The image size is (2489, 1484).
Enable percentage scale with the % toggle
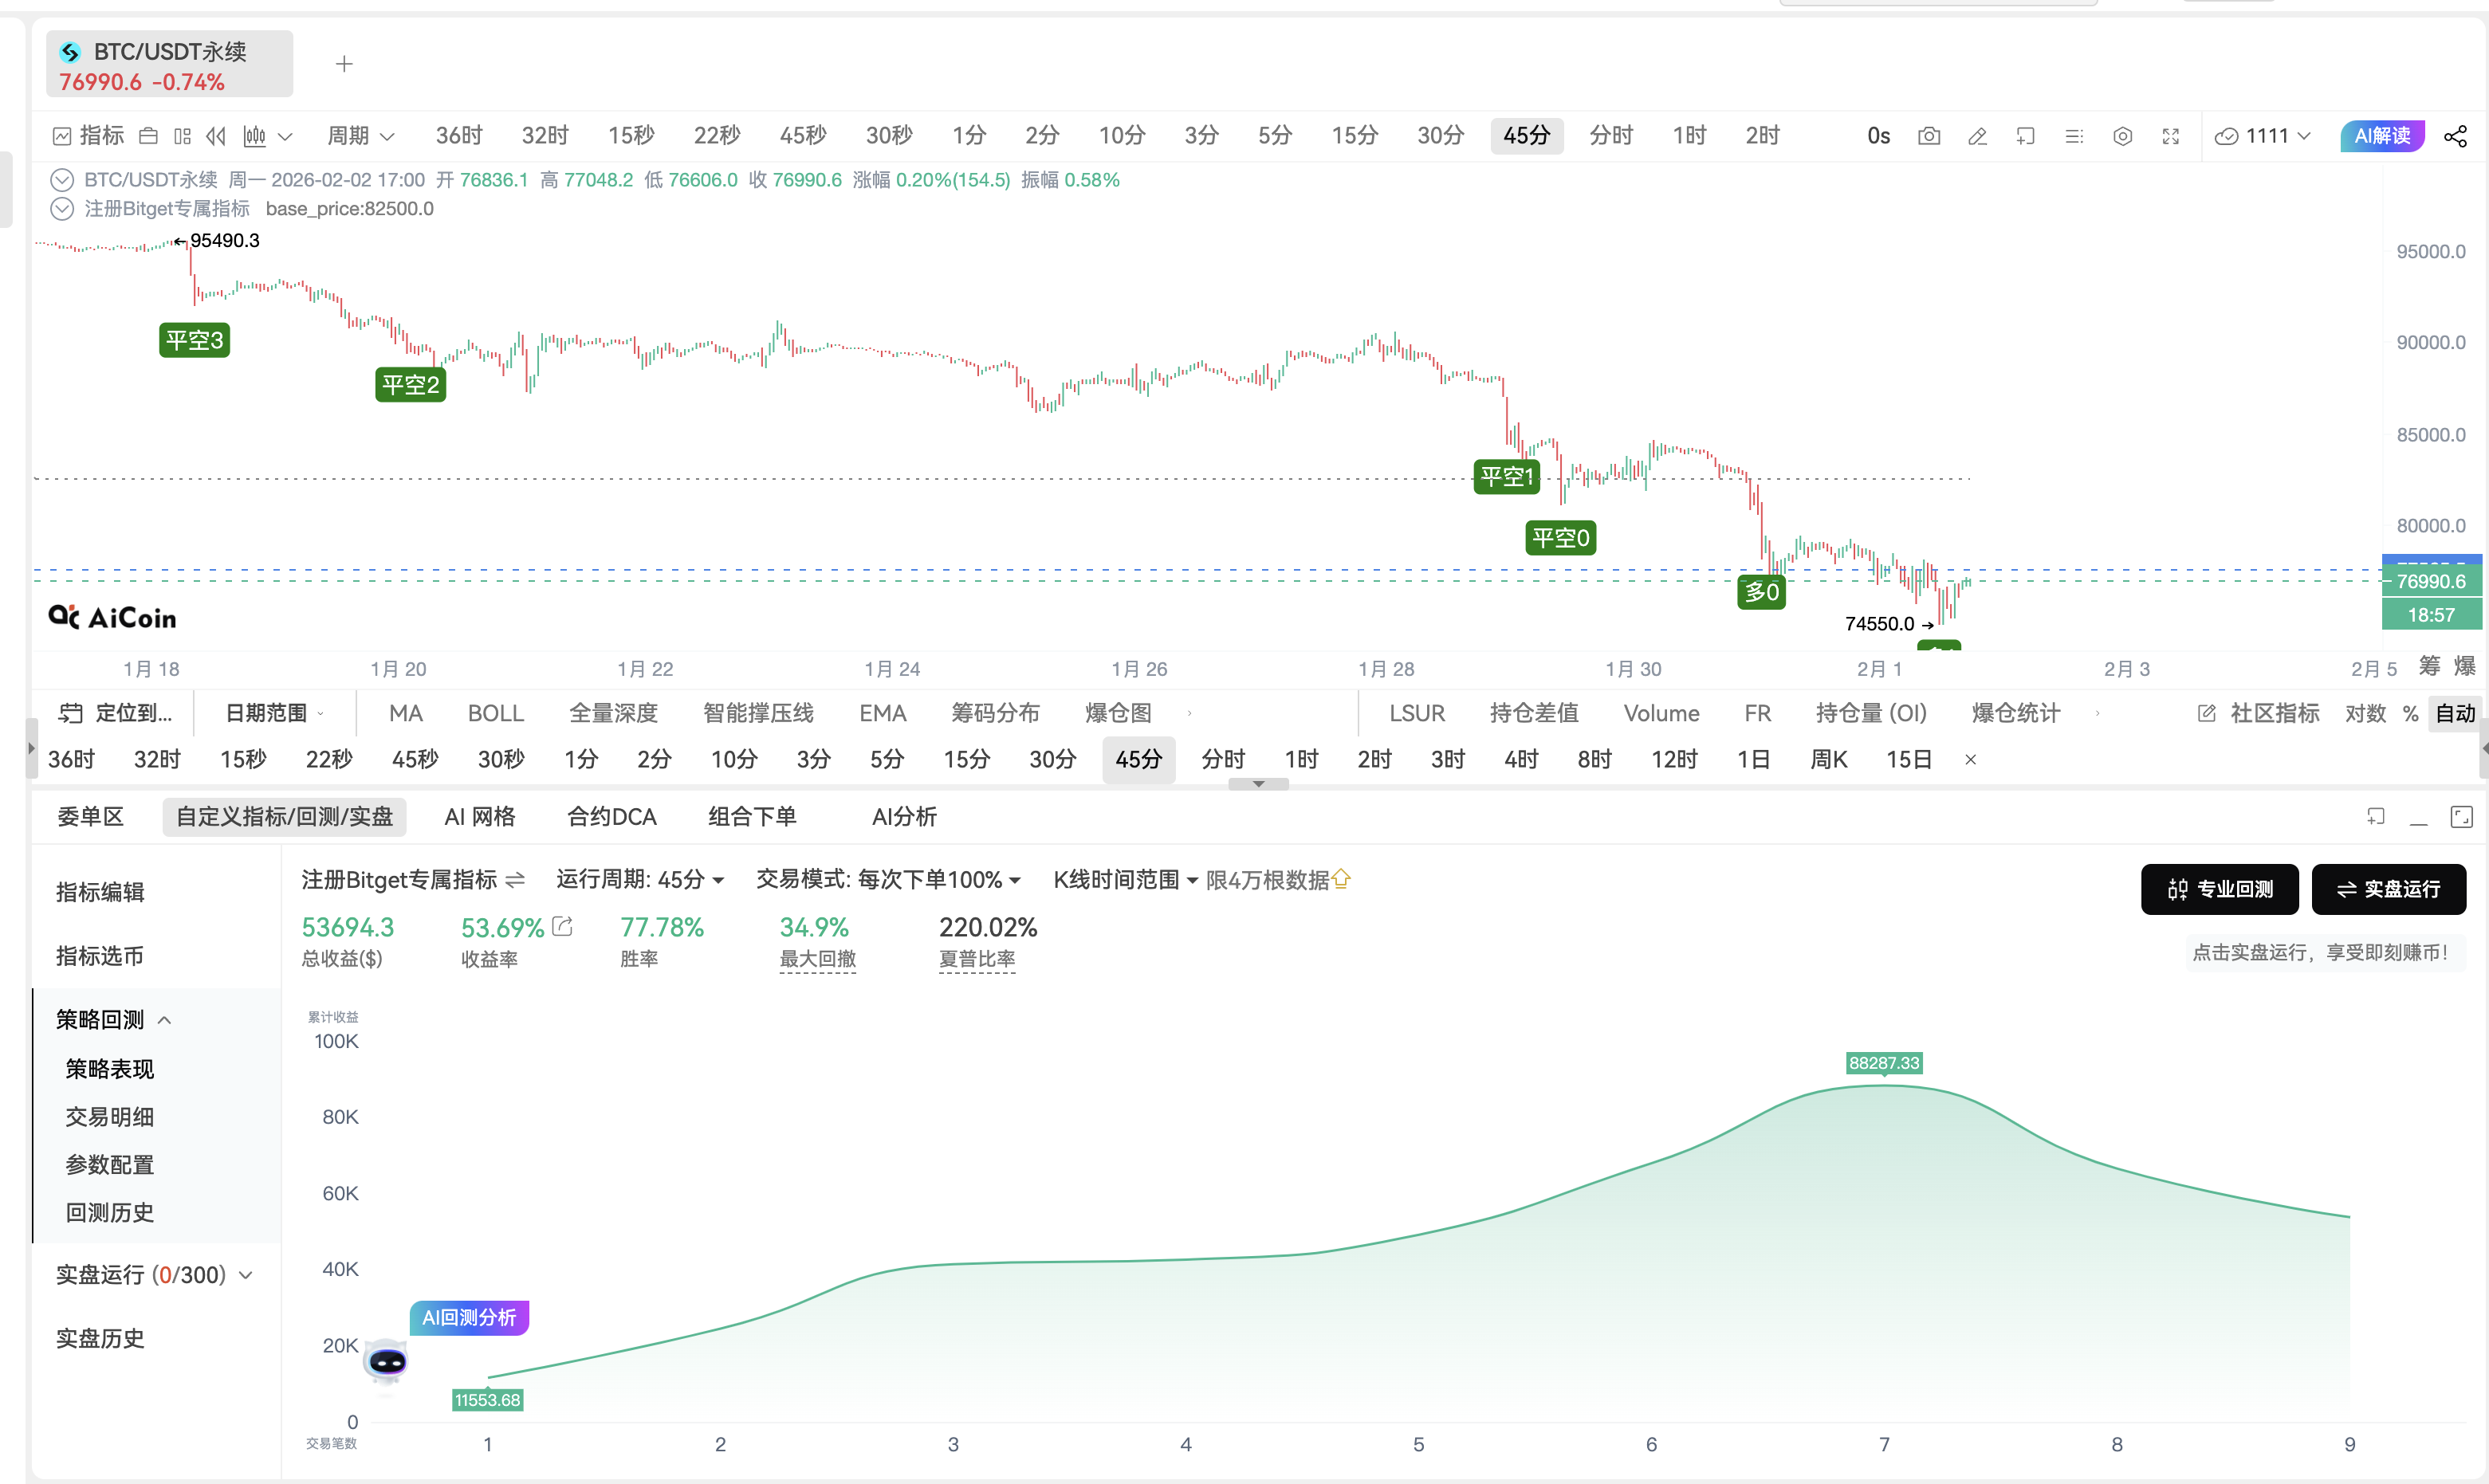[2410, 712]
